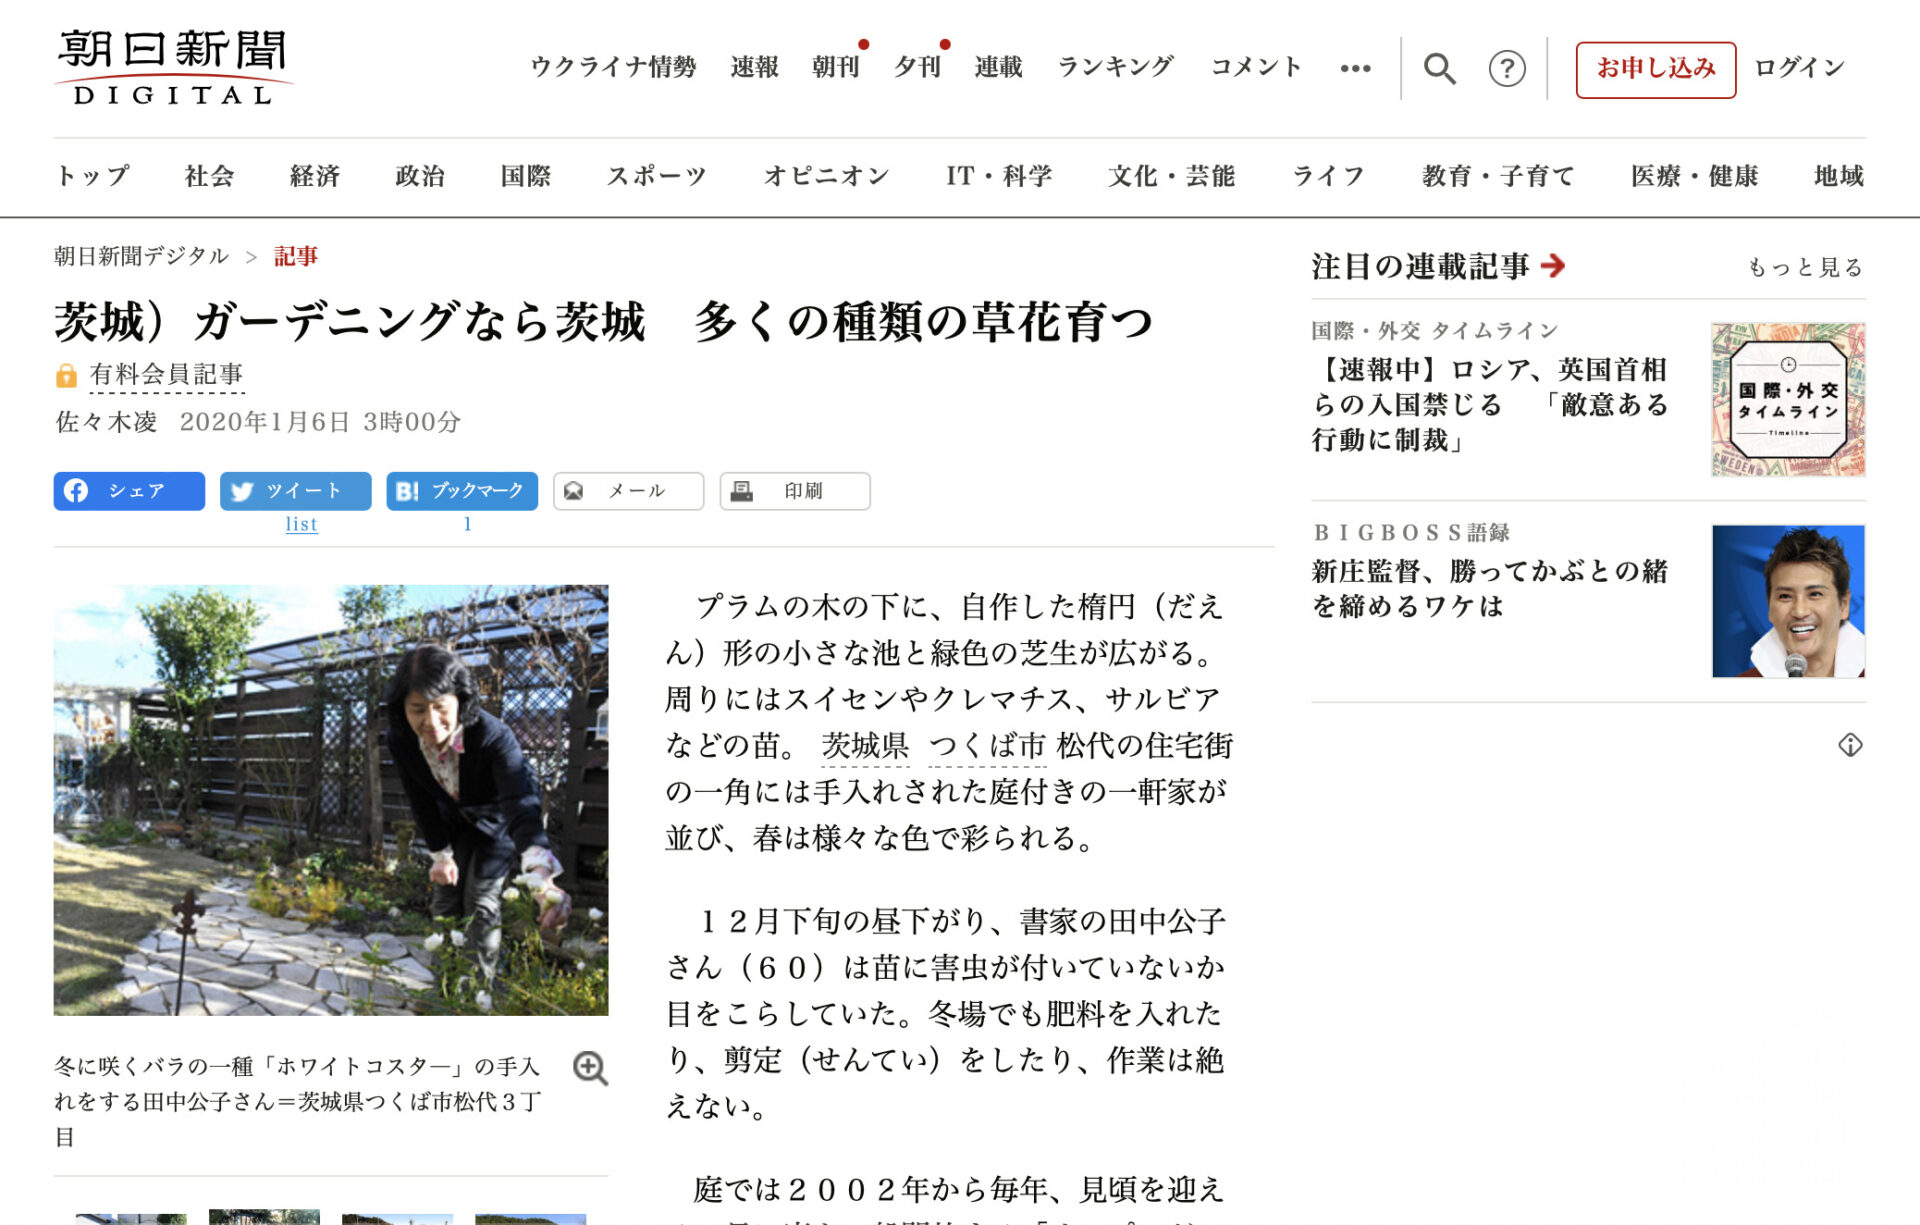Send article by メール button

pyautogui.click(x=628, y=491)
